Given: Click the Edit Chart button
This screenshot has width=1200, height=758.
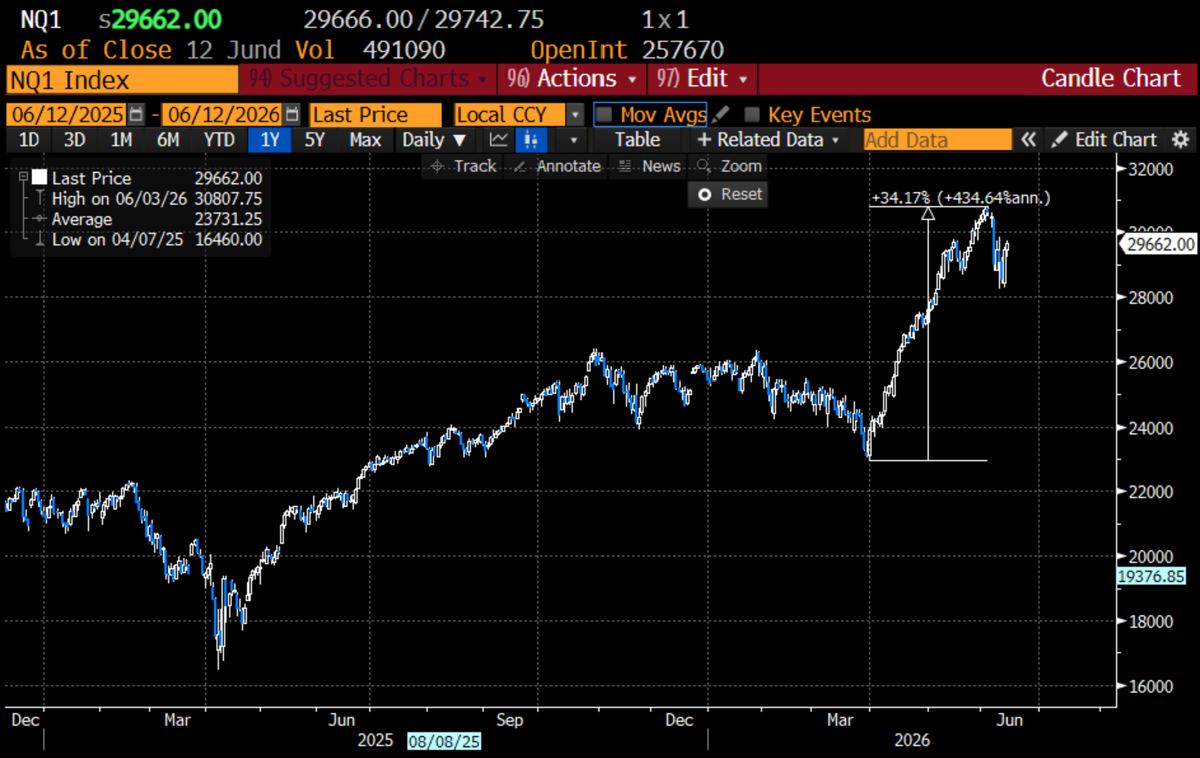Looking at the screenshot, I should coord(1105,140).
